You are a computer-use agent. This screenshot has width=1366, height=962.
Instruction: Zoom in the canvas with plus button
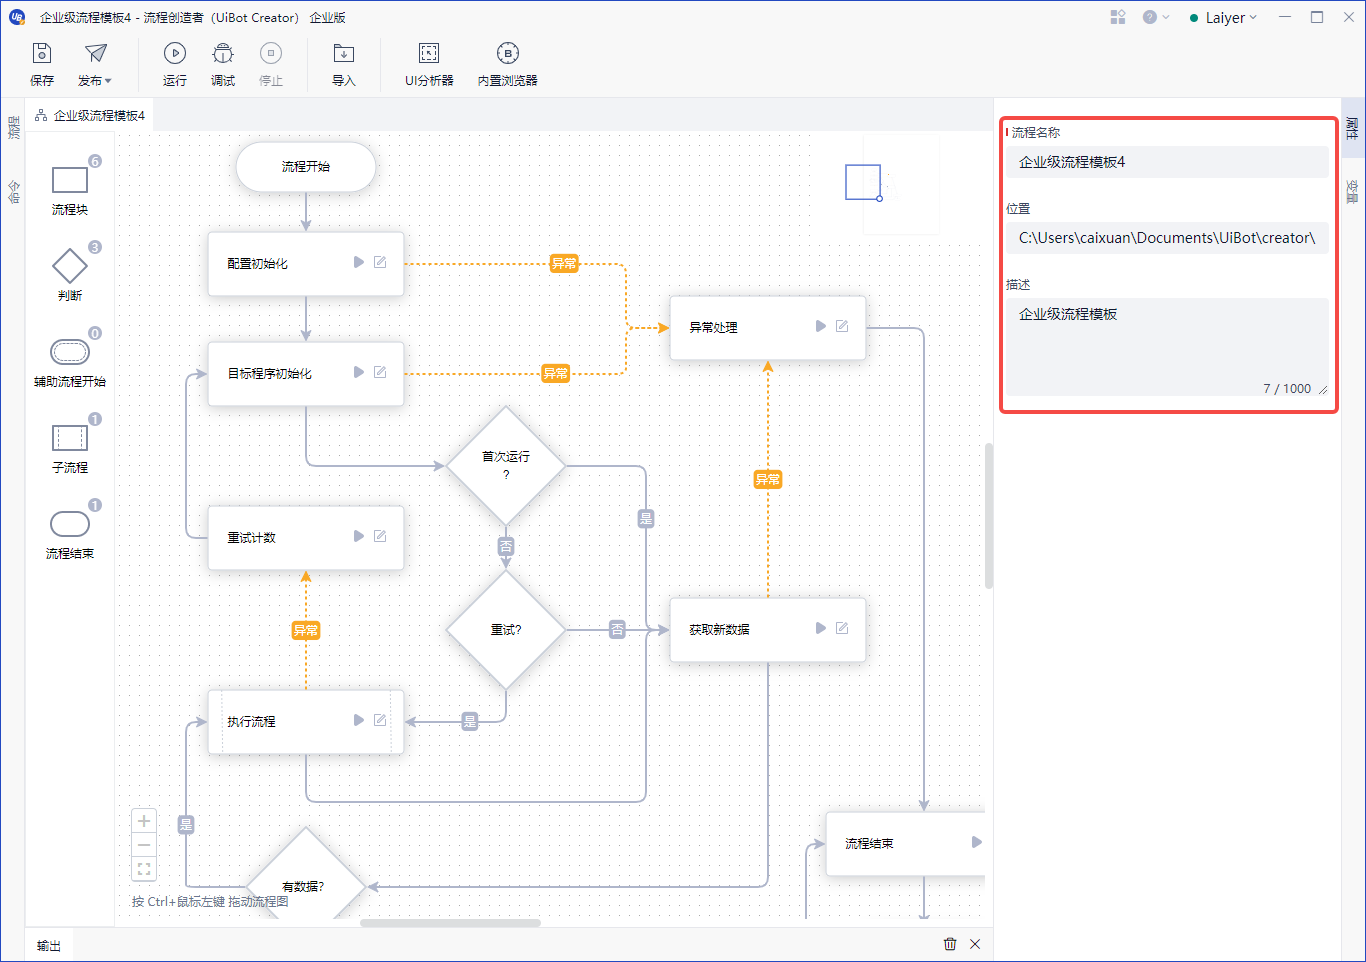[144, 821]
